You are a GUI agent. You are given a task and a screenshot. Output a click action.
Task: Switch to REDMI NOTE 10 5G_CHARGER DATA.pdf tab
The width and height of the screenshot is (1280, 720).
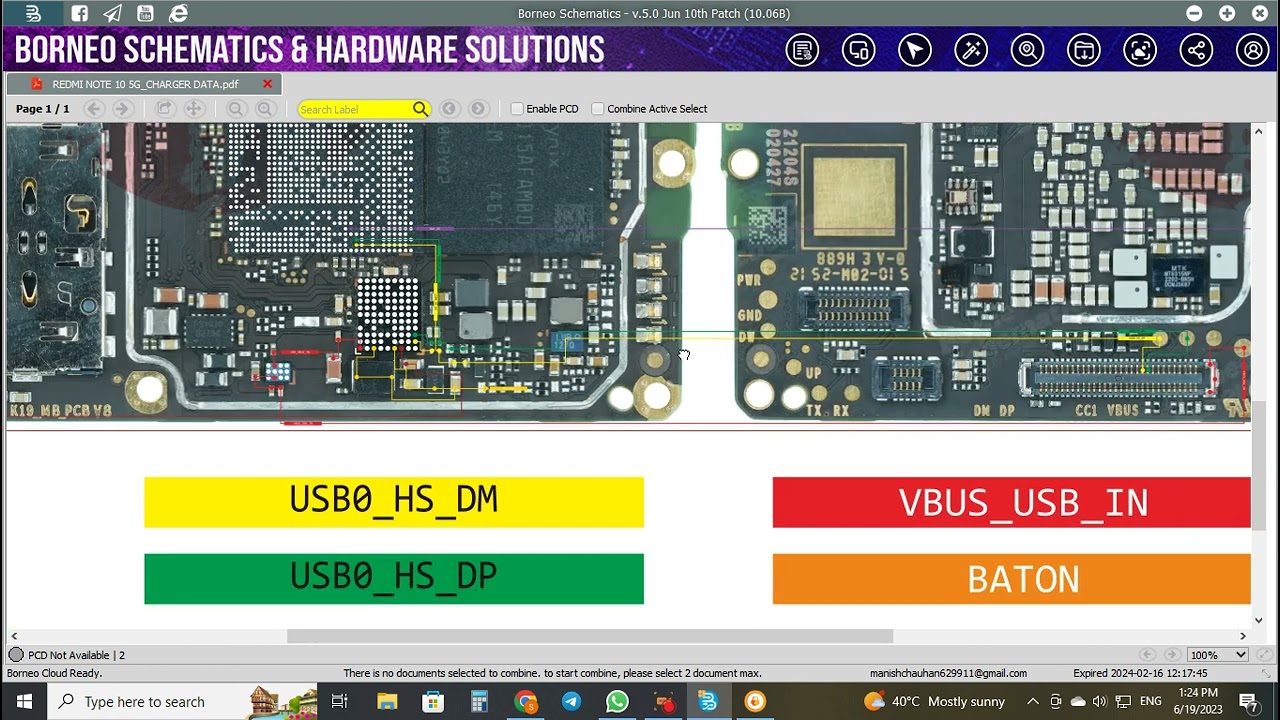pos(144,84)
